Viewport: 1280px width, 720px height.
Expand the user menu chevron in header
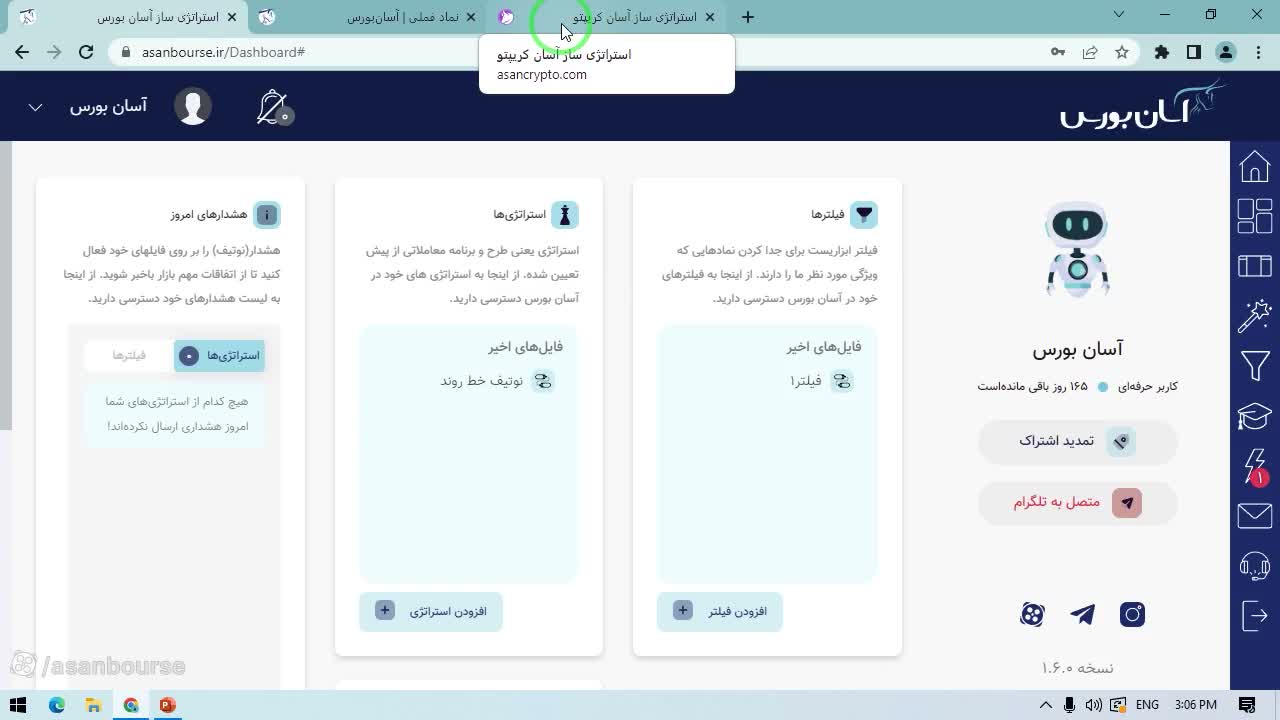35,107
